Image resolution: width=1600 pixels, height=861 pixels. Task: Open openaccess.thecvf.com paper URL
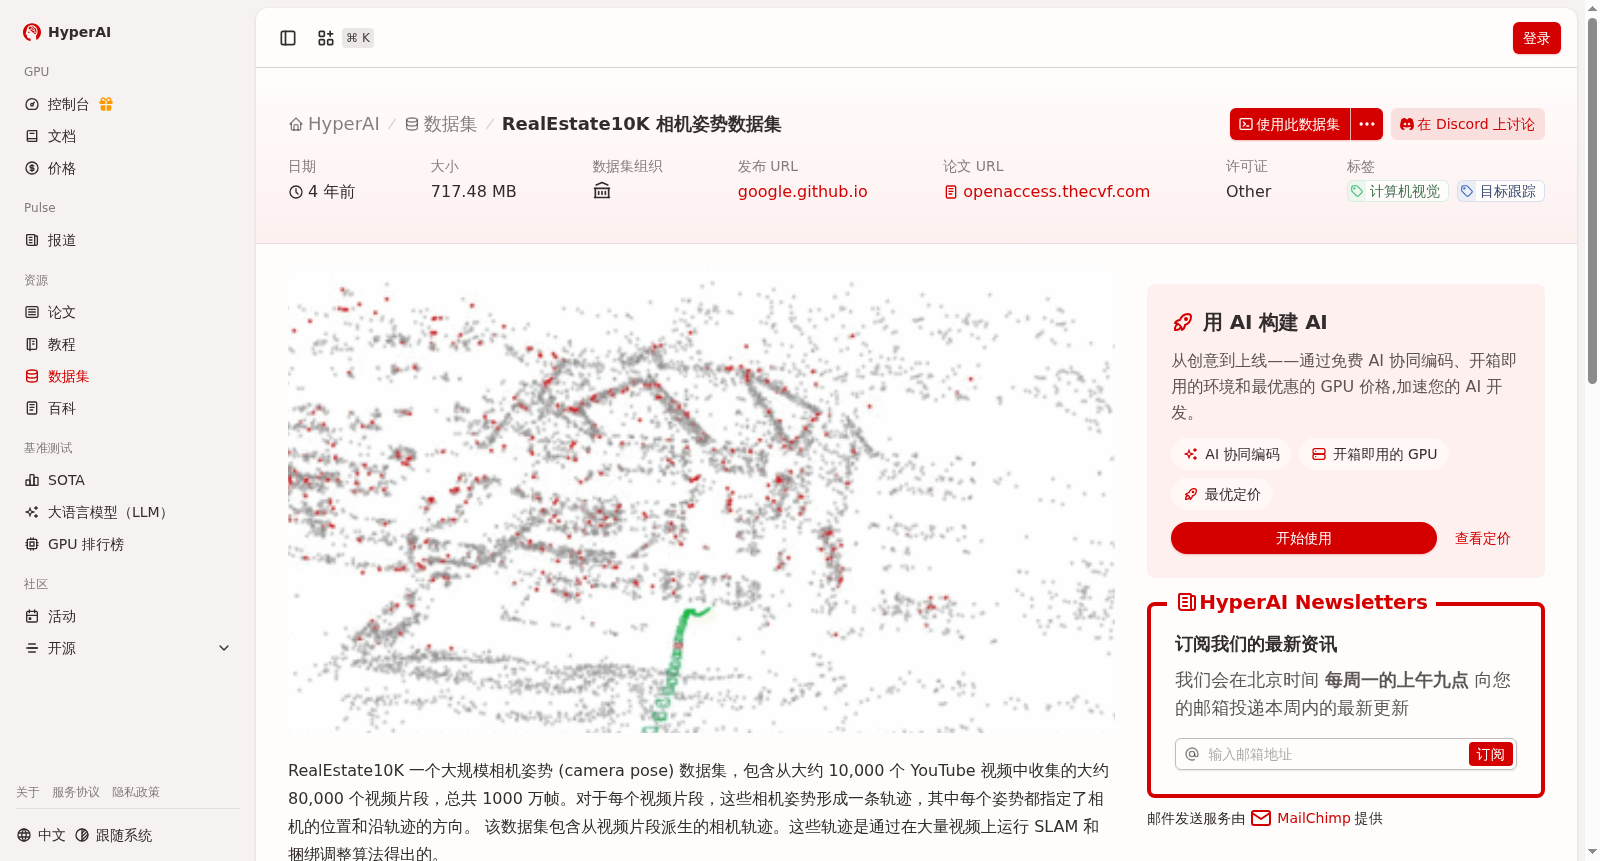pyautogui.click(x=1047, y=191)
